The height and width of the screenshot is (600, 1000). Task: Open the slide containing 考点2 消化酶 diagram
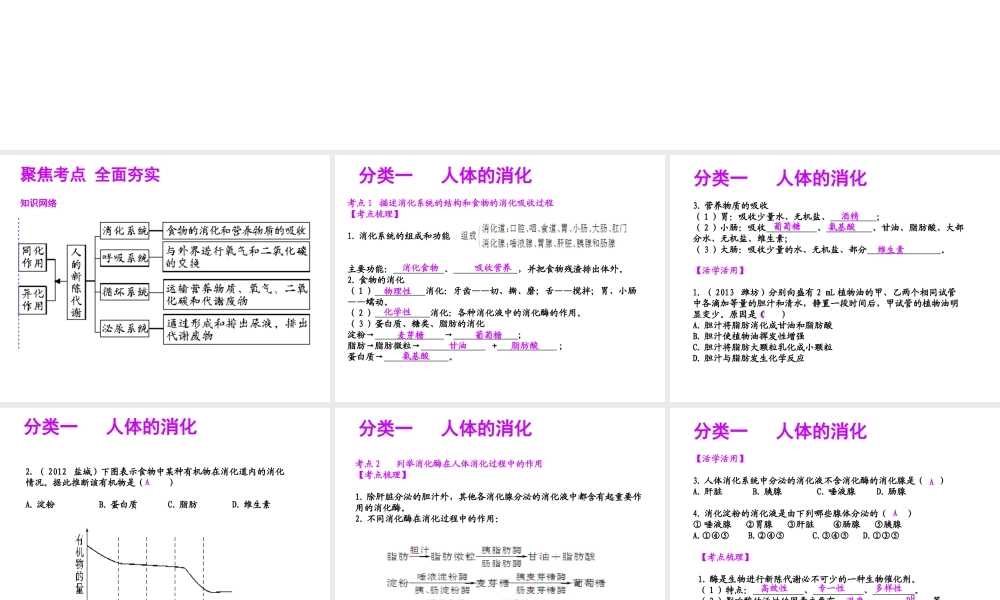(x=499, y=504)
